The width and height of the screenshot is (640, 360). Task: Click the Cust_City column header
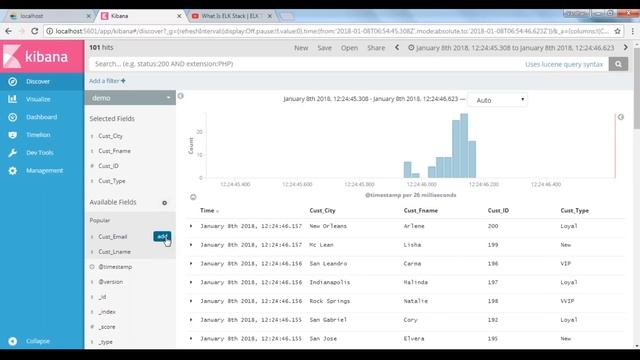pos(322,211)
